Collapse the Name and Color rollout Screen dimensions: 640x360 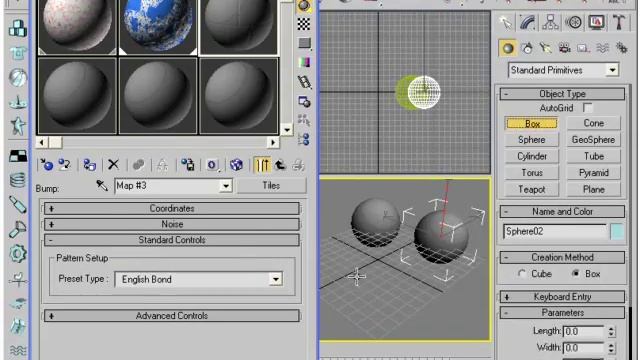point(562,211)
